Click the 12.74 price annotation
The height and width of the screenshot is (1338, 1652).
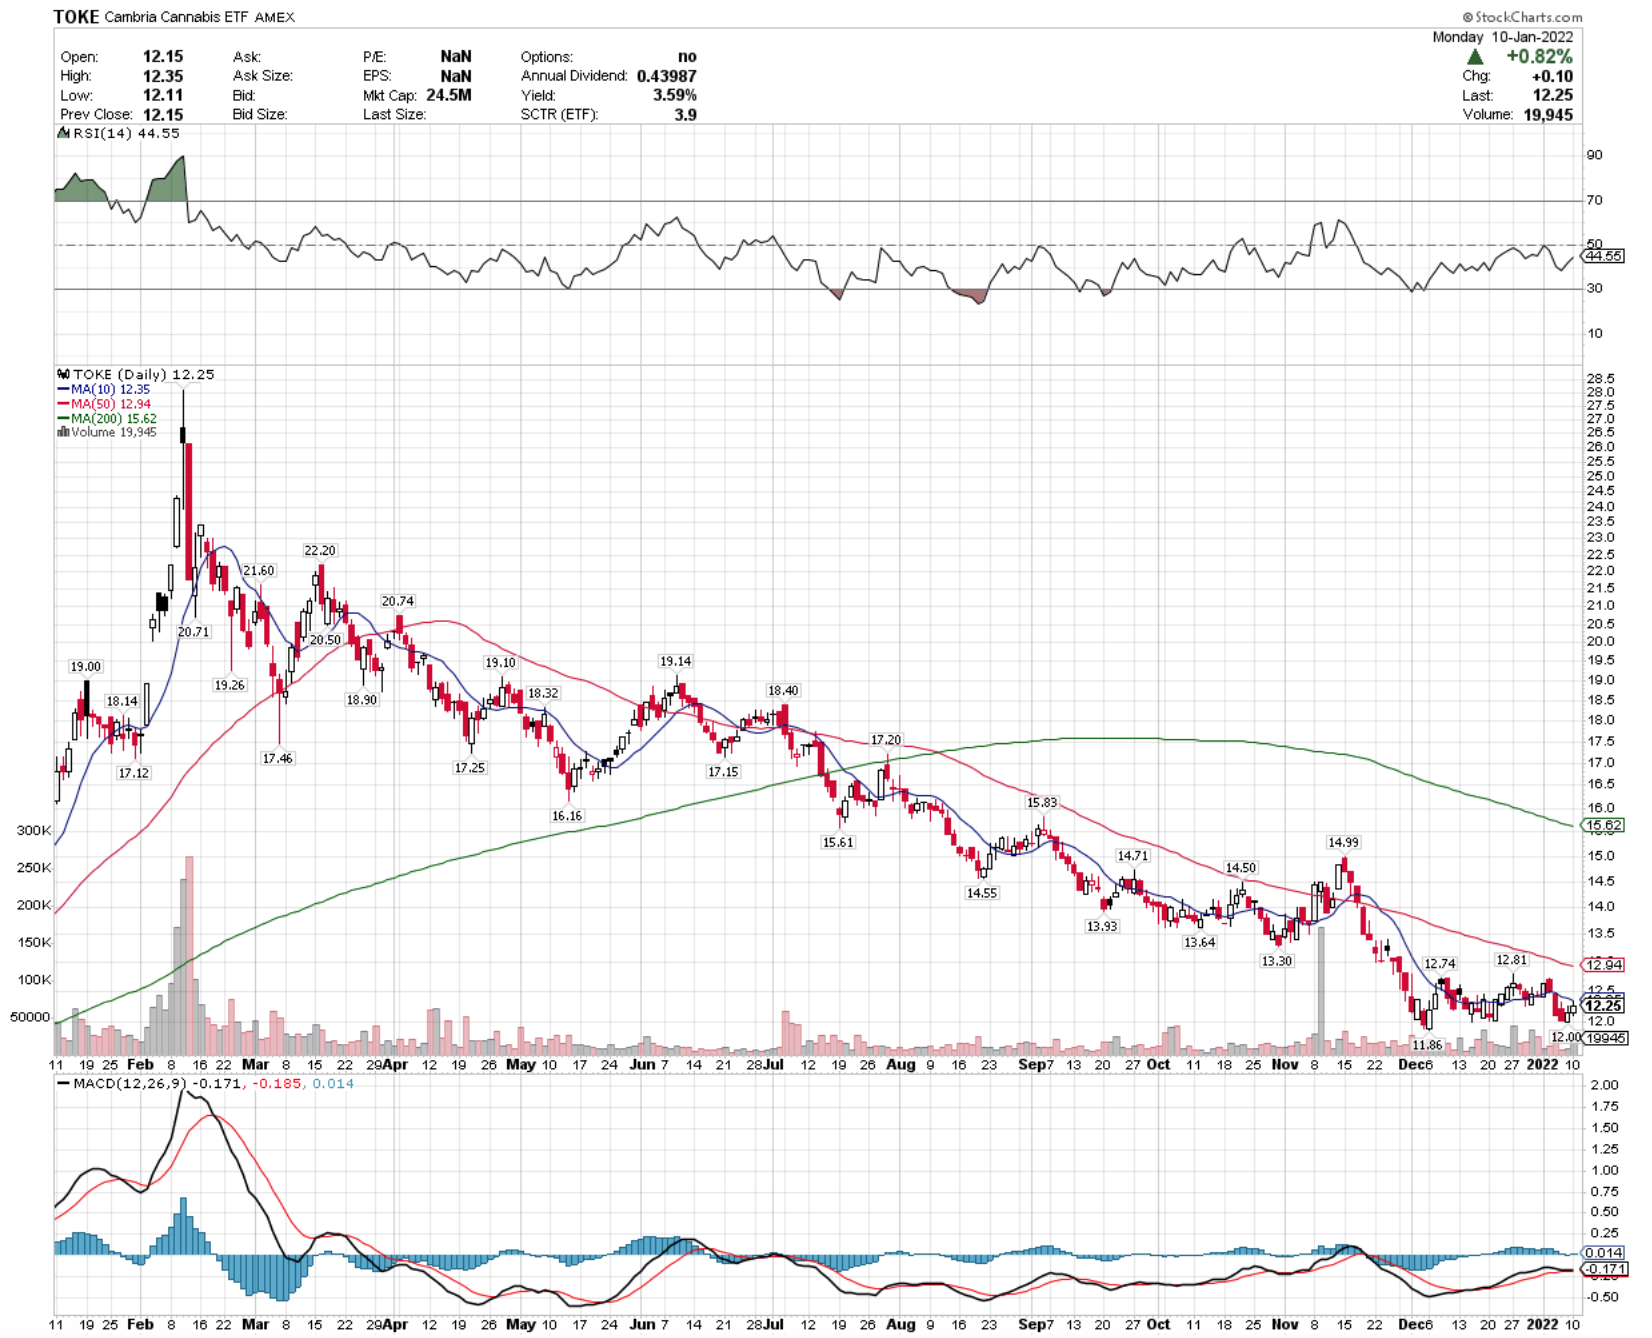[1440, 964]
